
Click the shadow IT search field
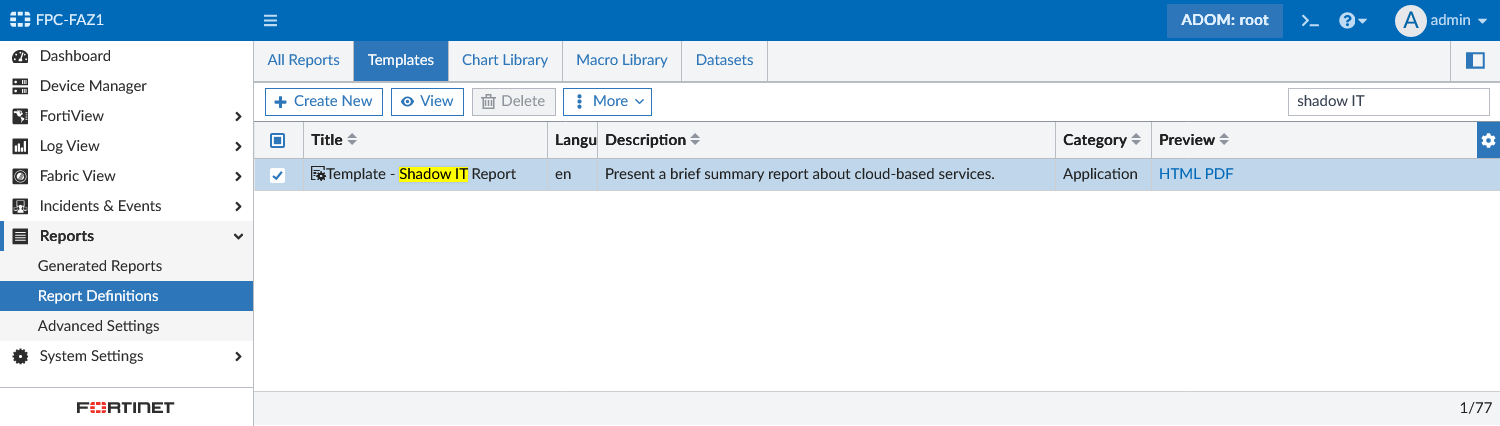click(1388, 101)
